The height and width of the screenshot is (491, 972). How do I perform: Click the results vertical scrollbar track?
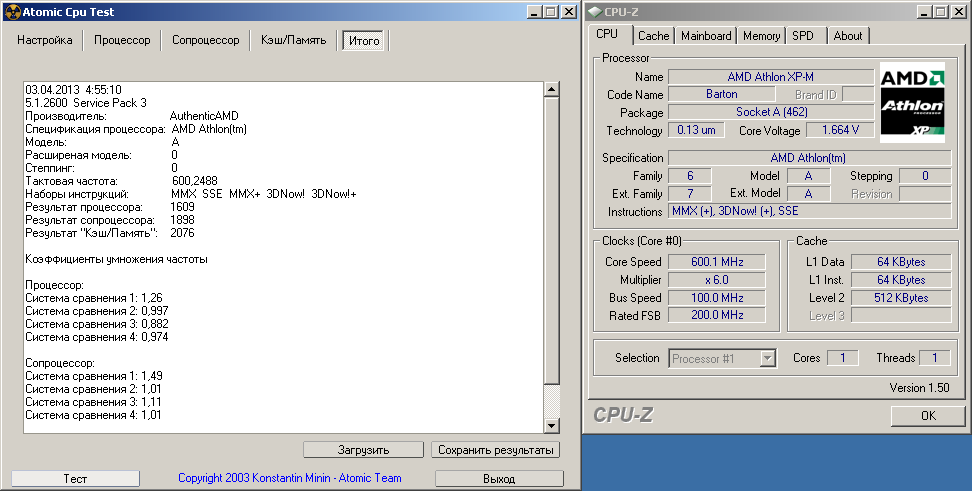click(x=551, y=400)
